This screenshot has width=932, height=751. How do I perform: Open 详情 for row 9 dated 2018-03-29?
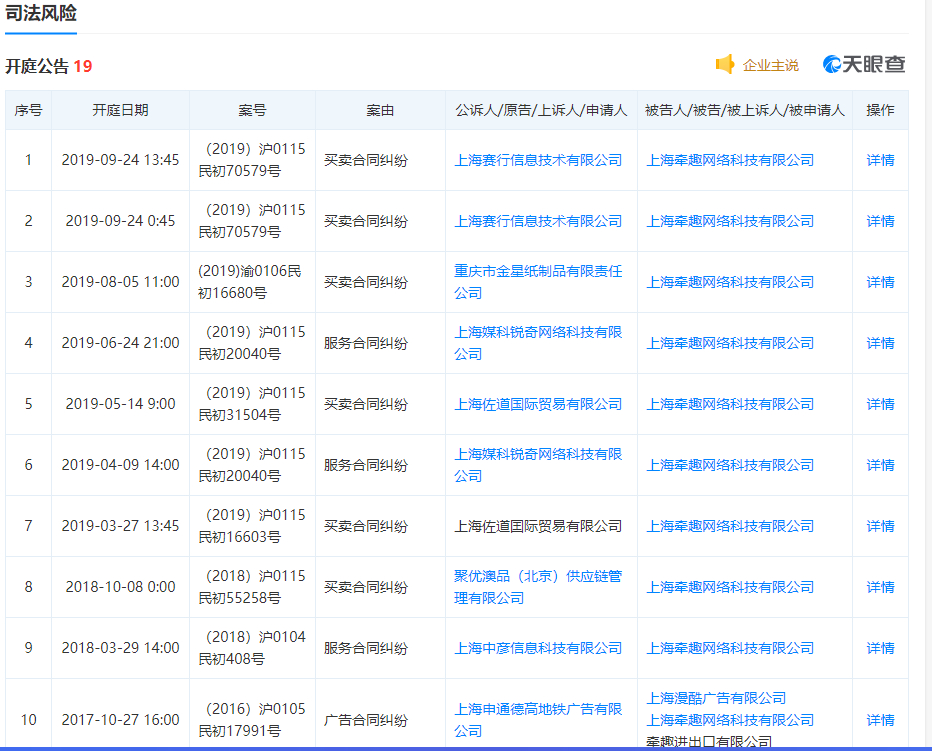click(880, 648)
